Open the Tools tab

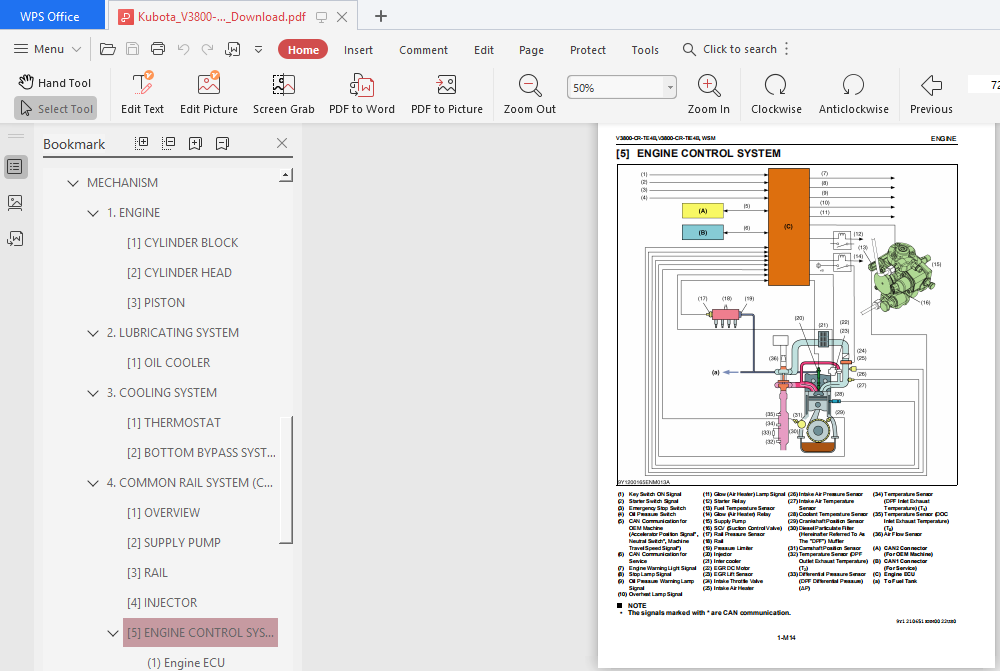[x=645, y=50]
